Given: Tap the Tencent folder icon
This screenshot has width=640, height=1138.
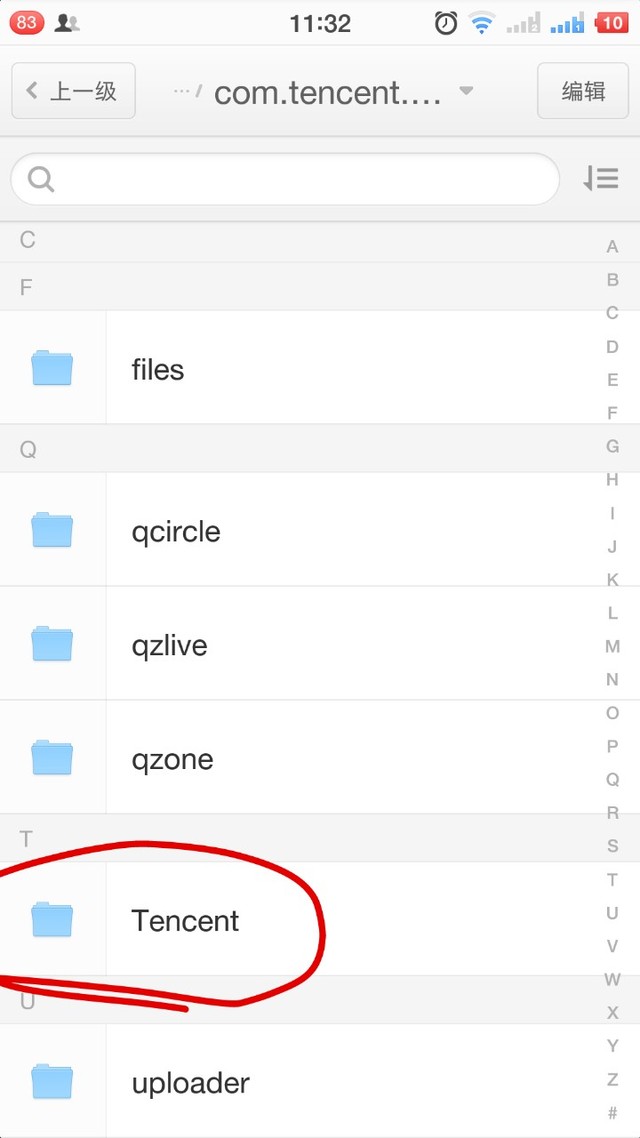Looking at the screenshot, I should tap(52, 919).
